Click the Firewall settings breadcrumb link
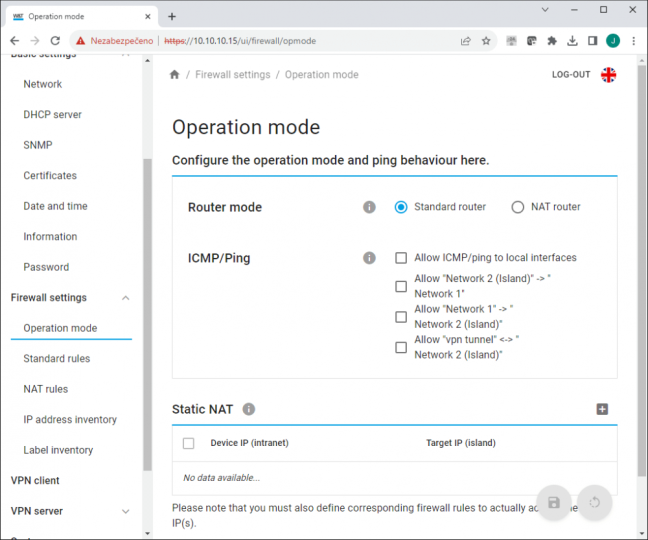 (x=233, y=75)
